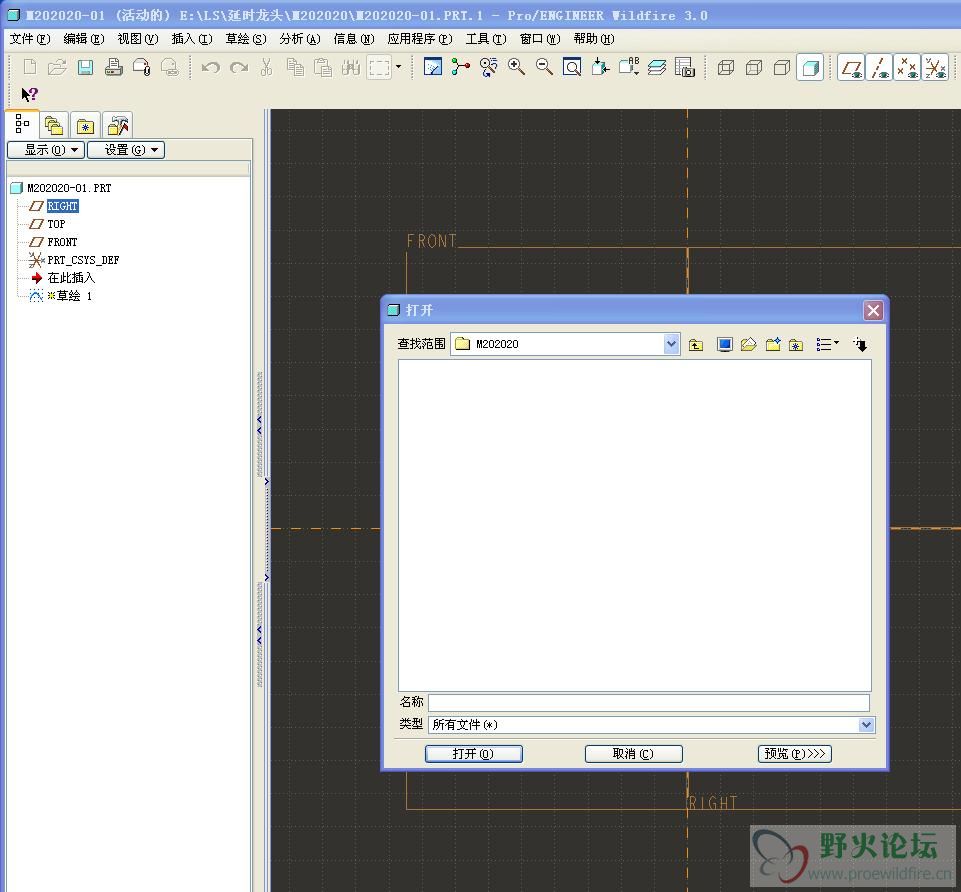Click the email with attachment toolbar icon

pyautogui.click(x=142, y=67)
